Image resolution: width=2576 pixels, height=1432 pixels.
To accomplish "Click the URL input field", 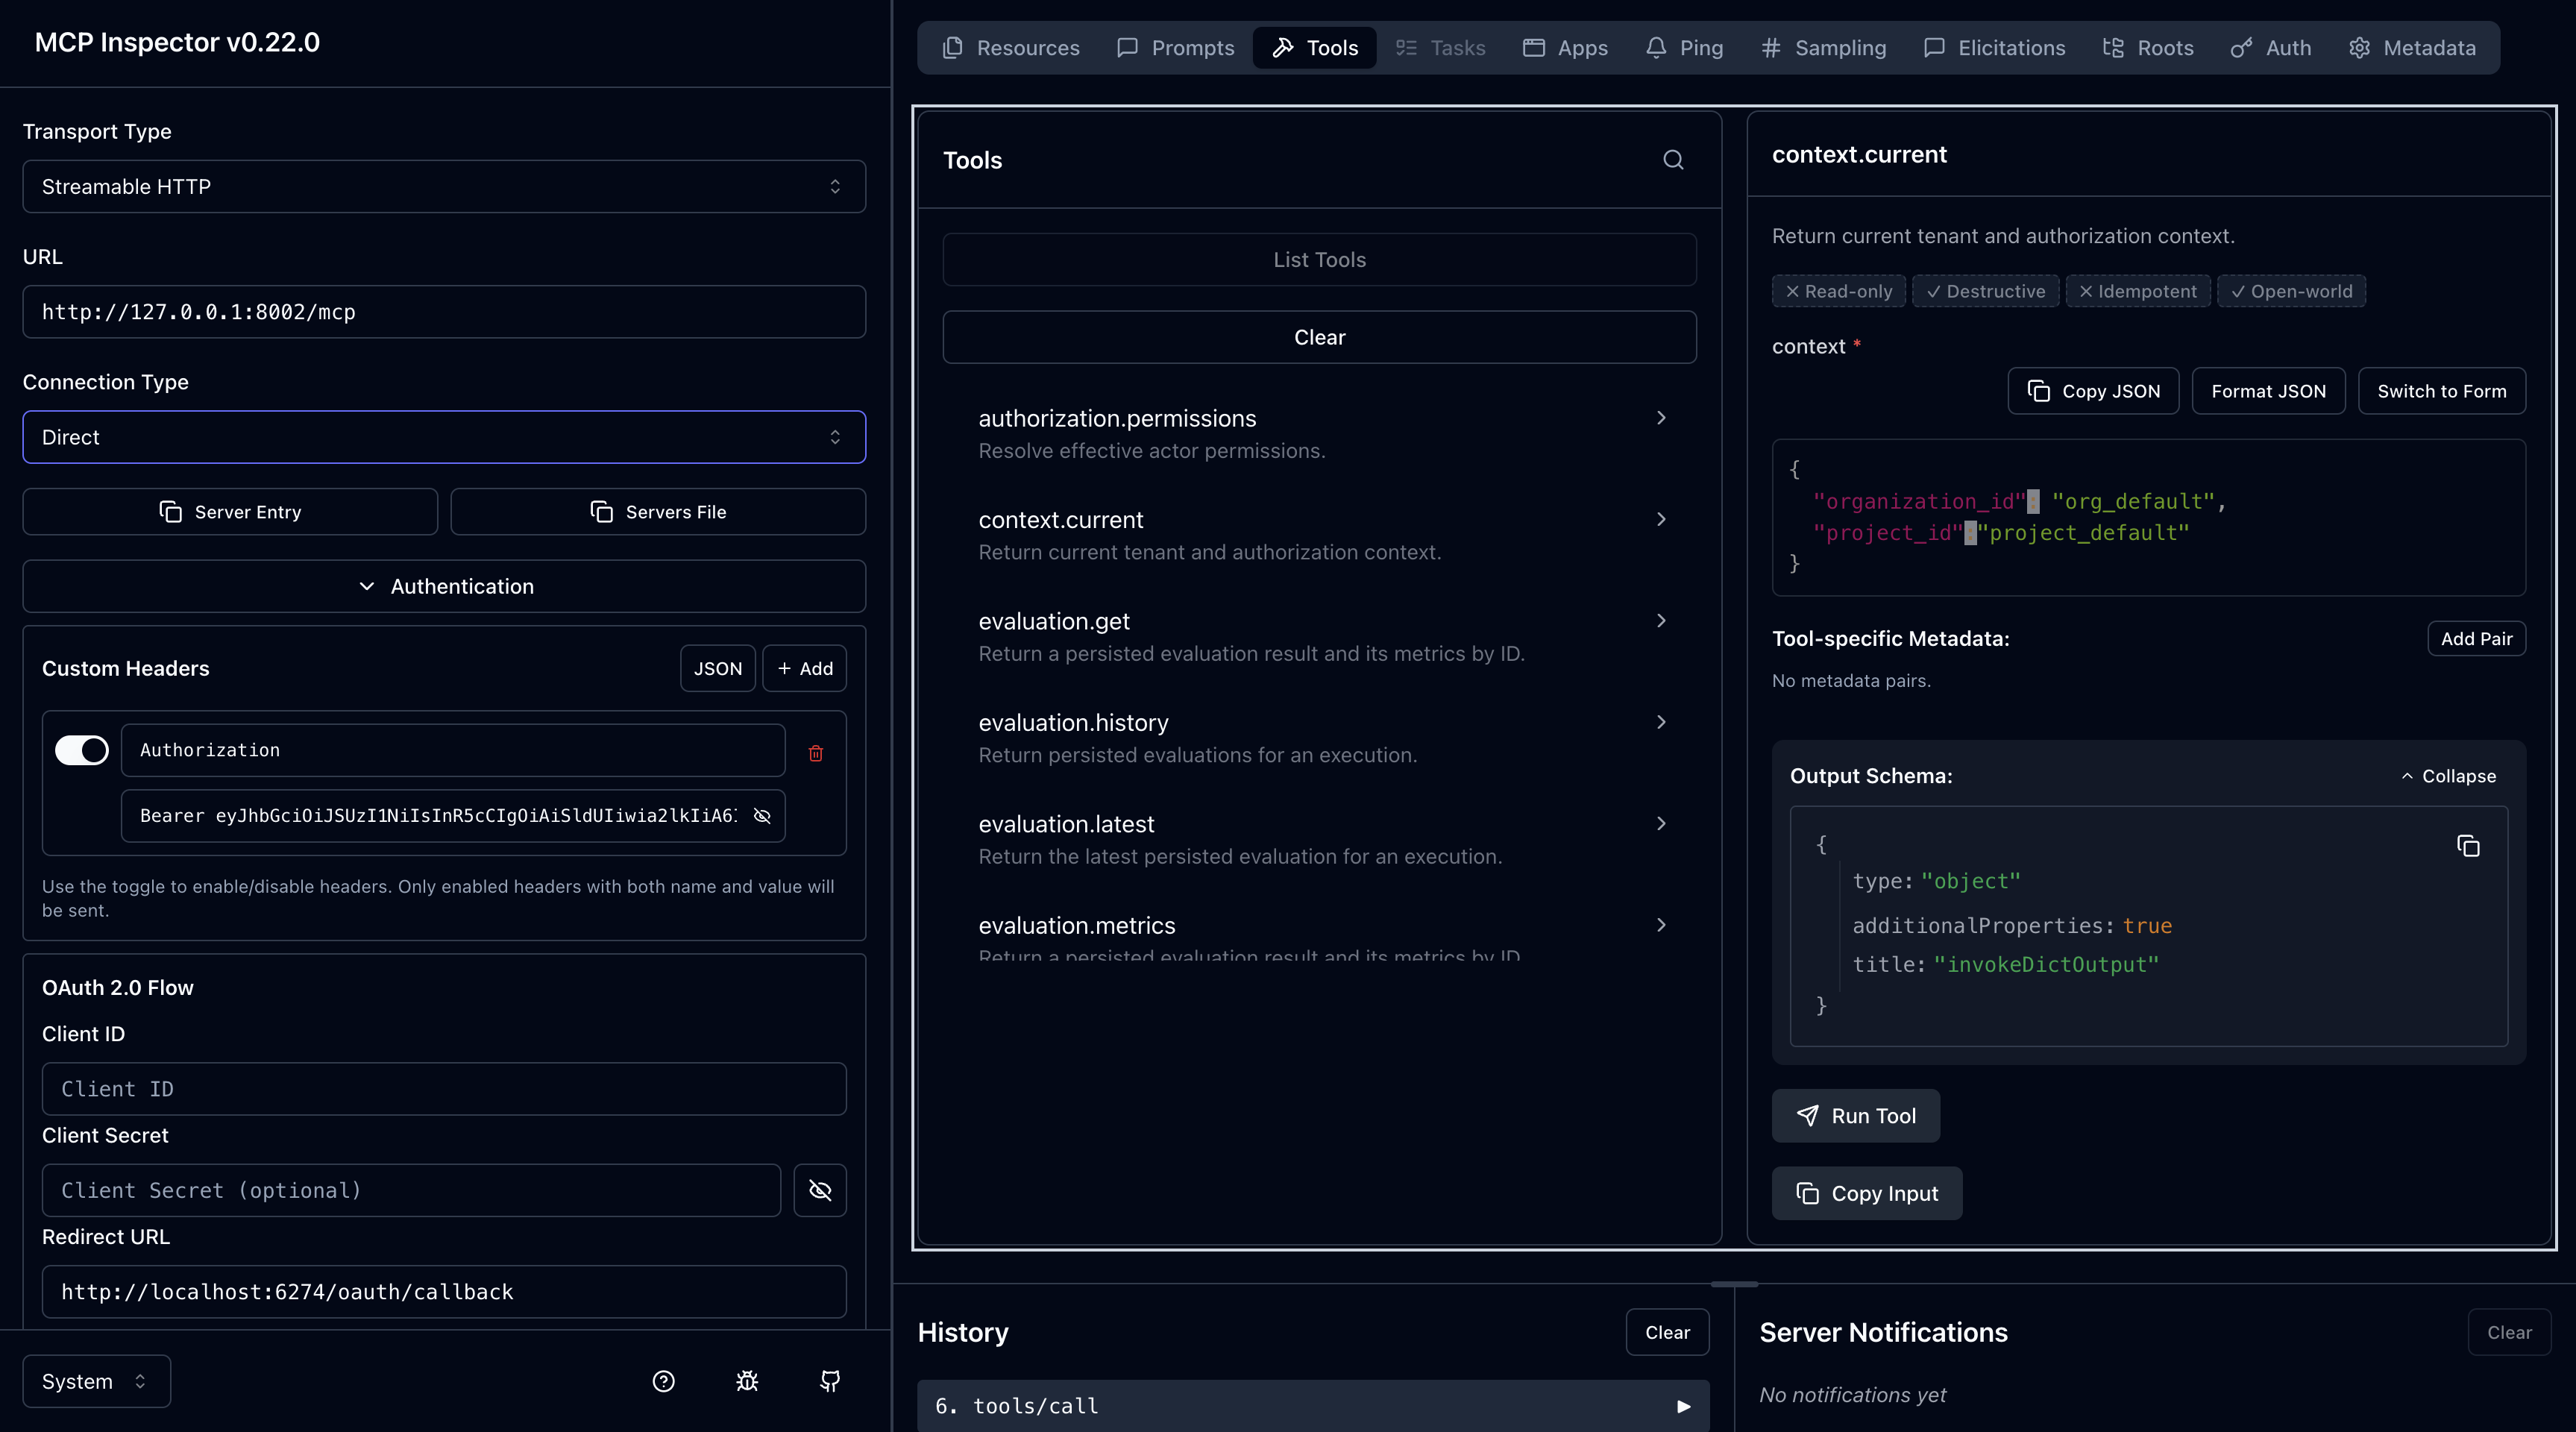I will point(444,312).
